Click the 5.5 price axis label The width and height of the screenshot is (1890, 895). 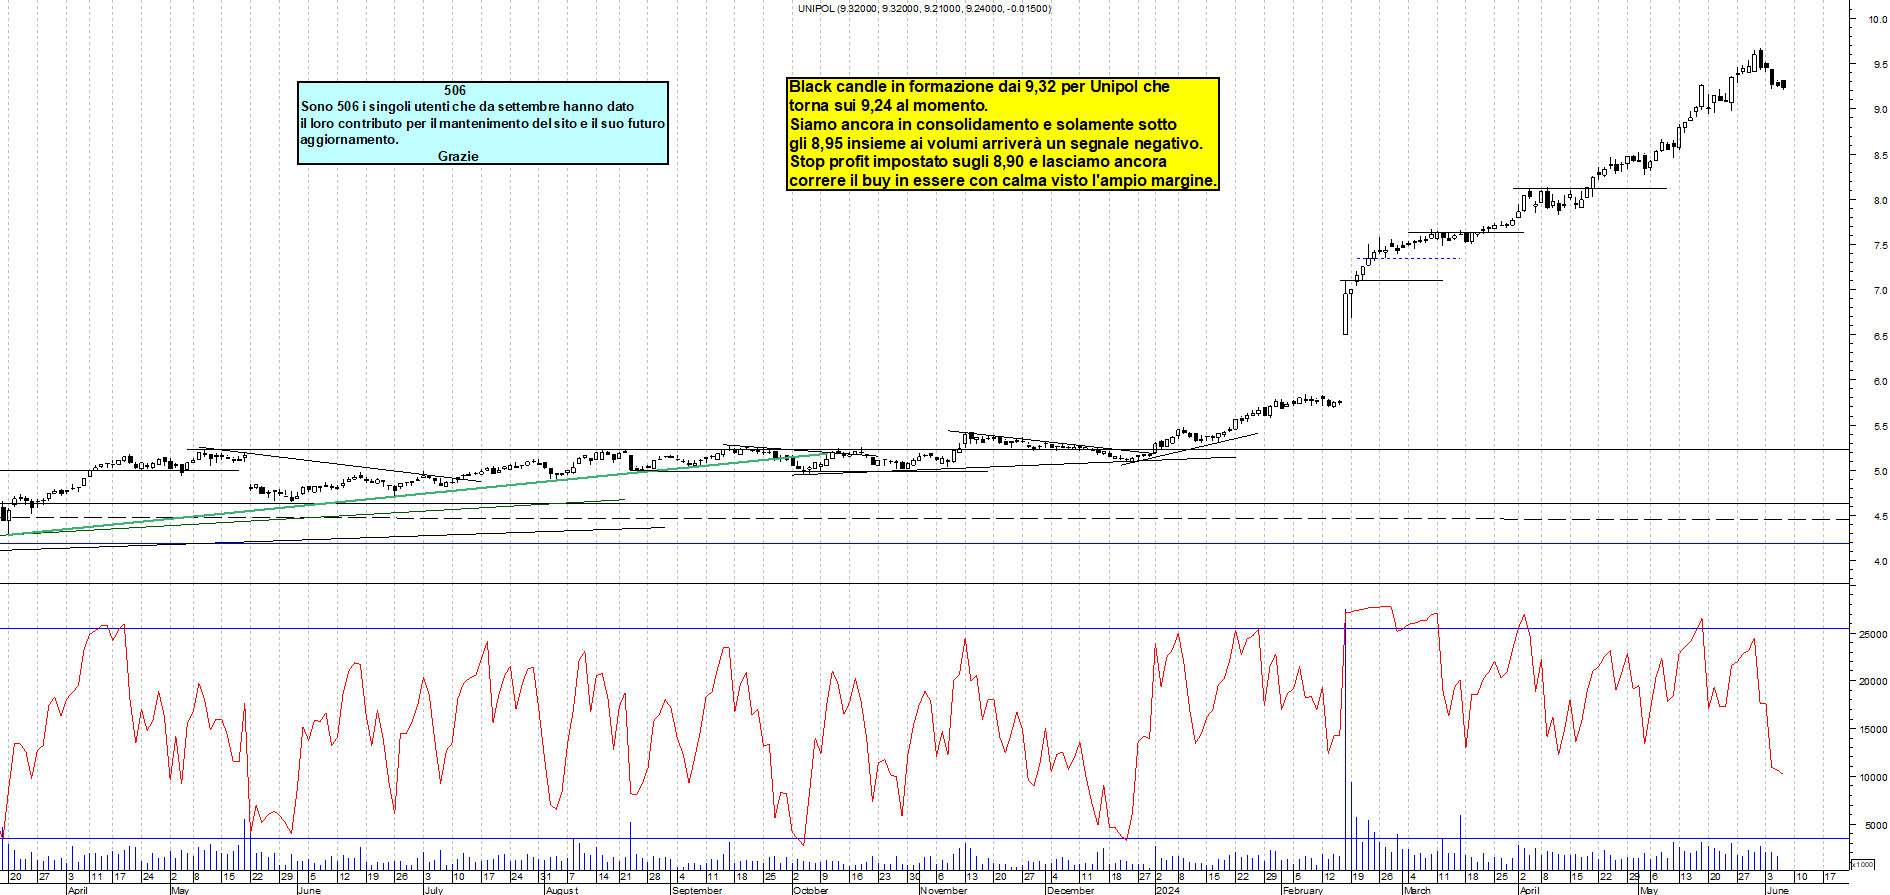coord(1880,426)
